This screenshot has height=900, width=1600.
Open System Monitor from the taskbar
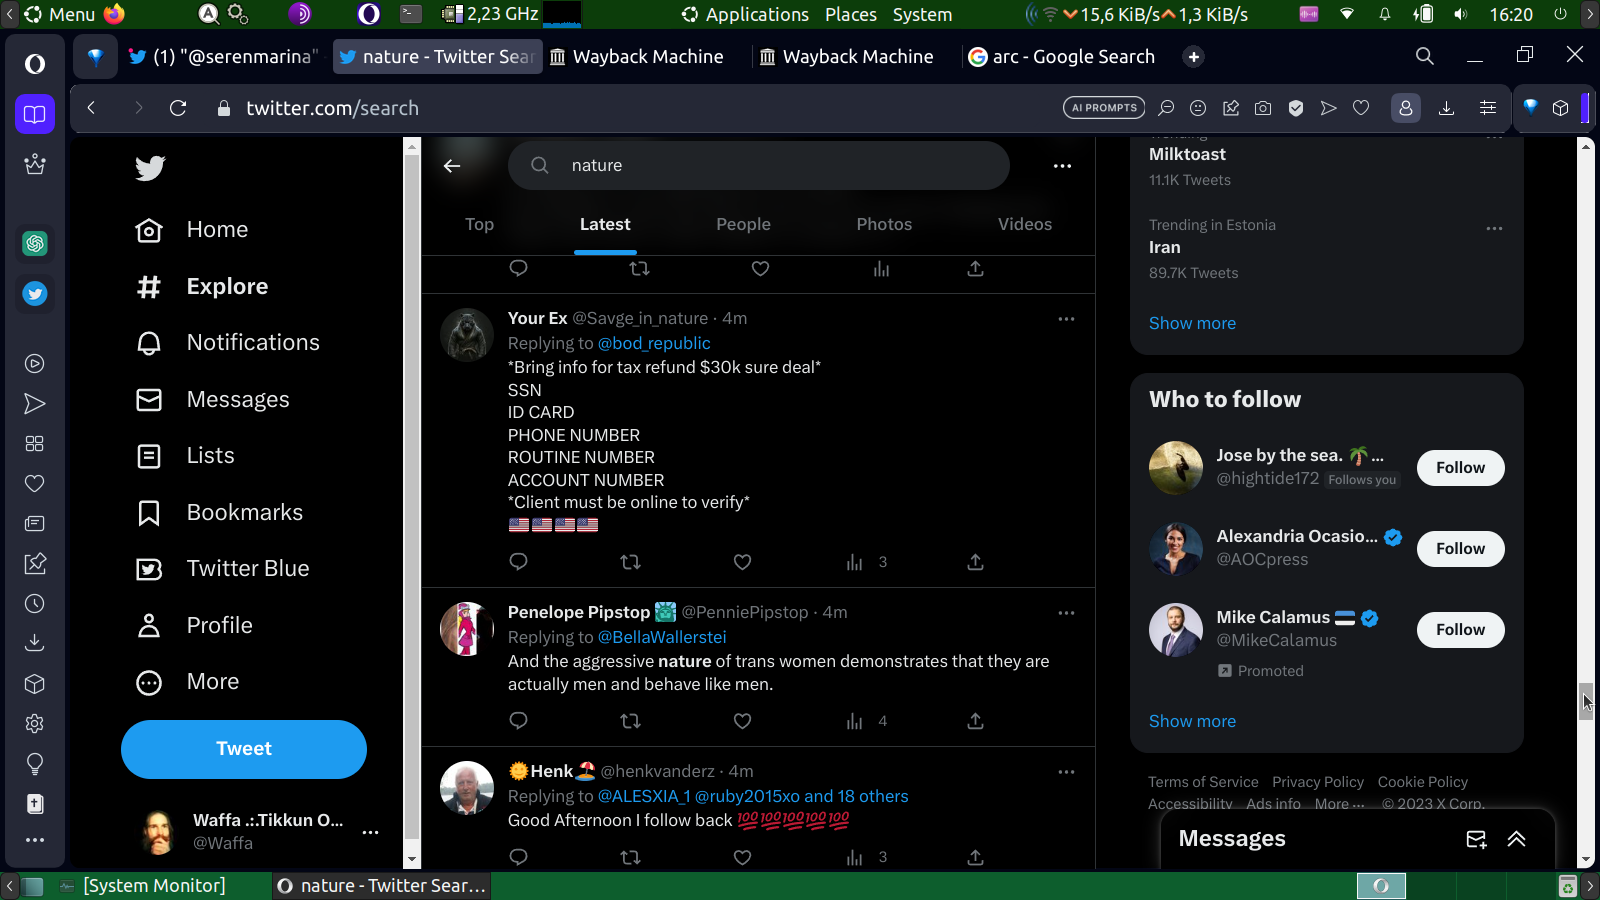[142, 886]
